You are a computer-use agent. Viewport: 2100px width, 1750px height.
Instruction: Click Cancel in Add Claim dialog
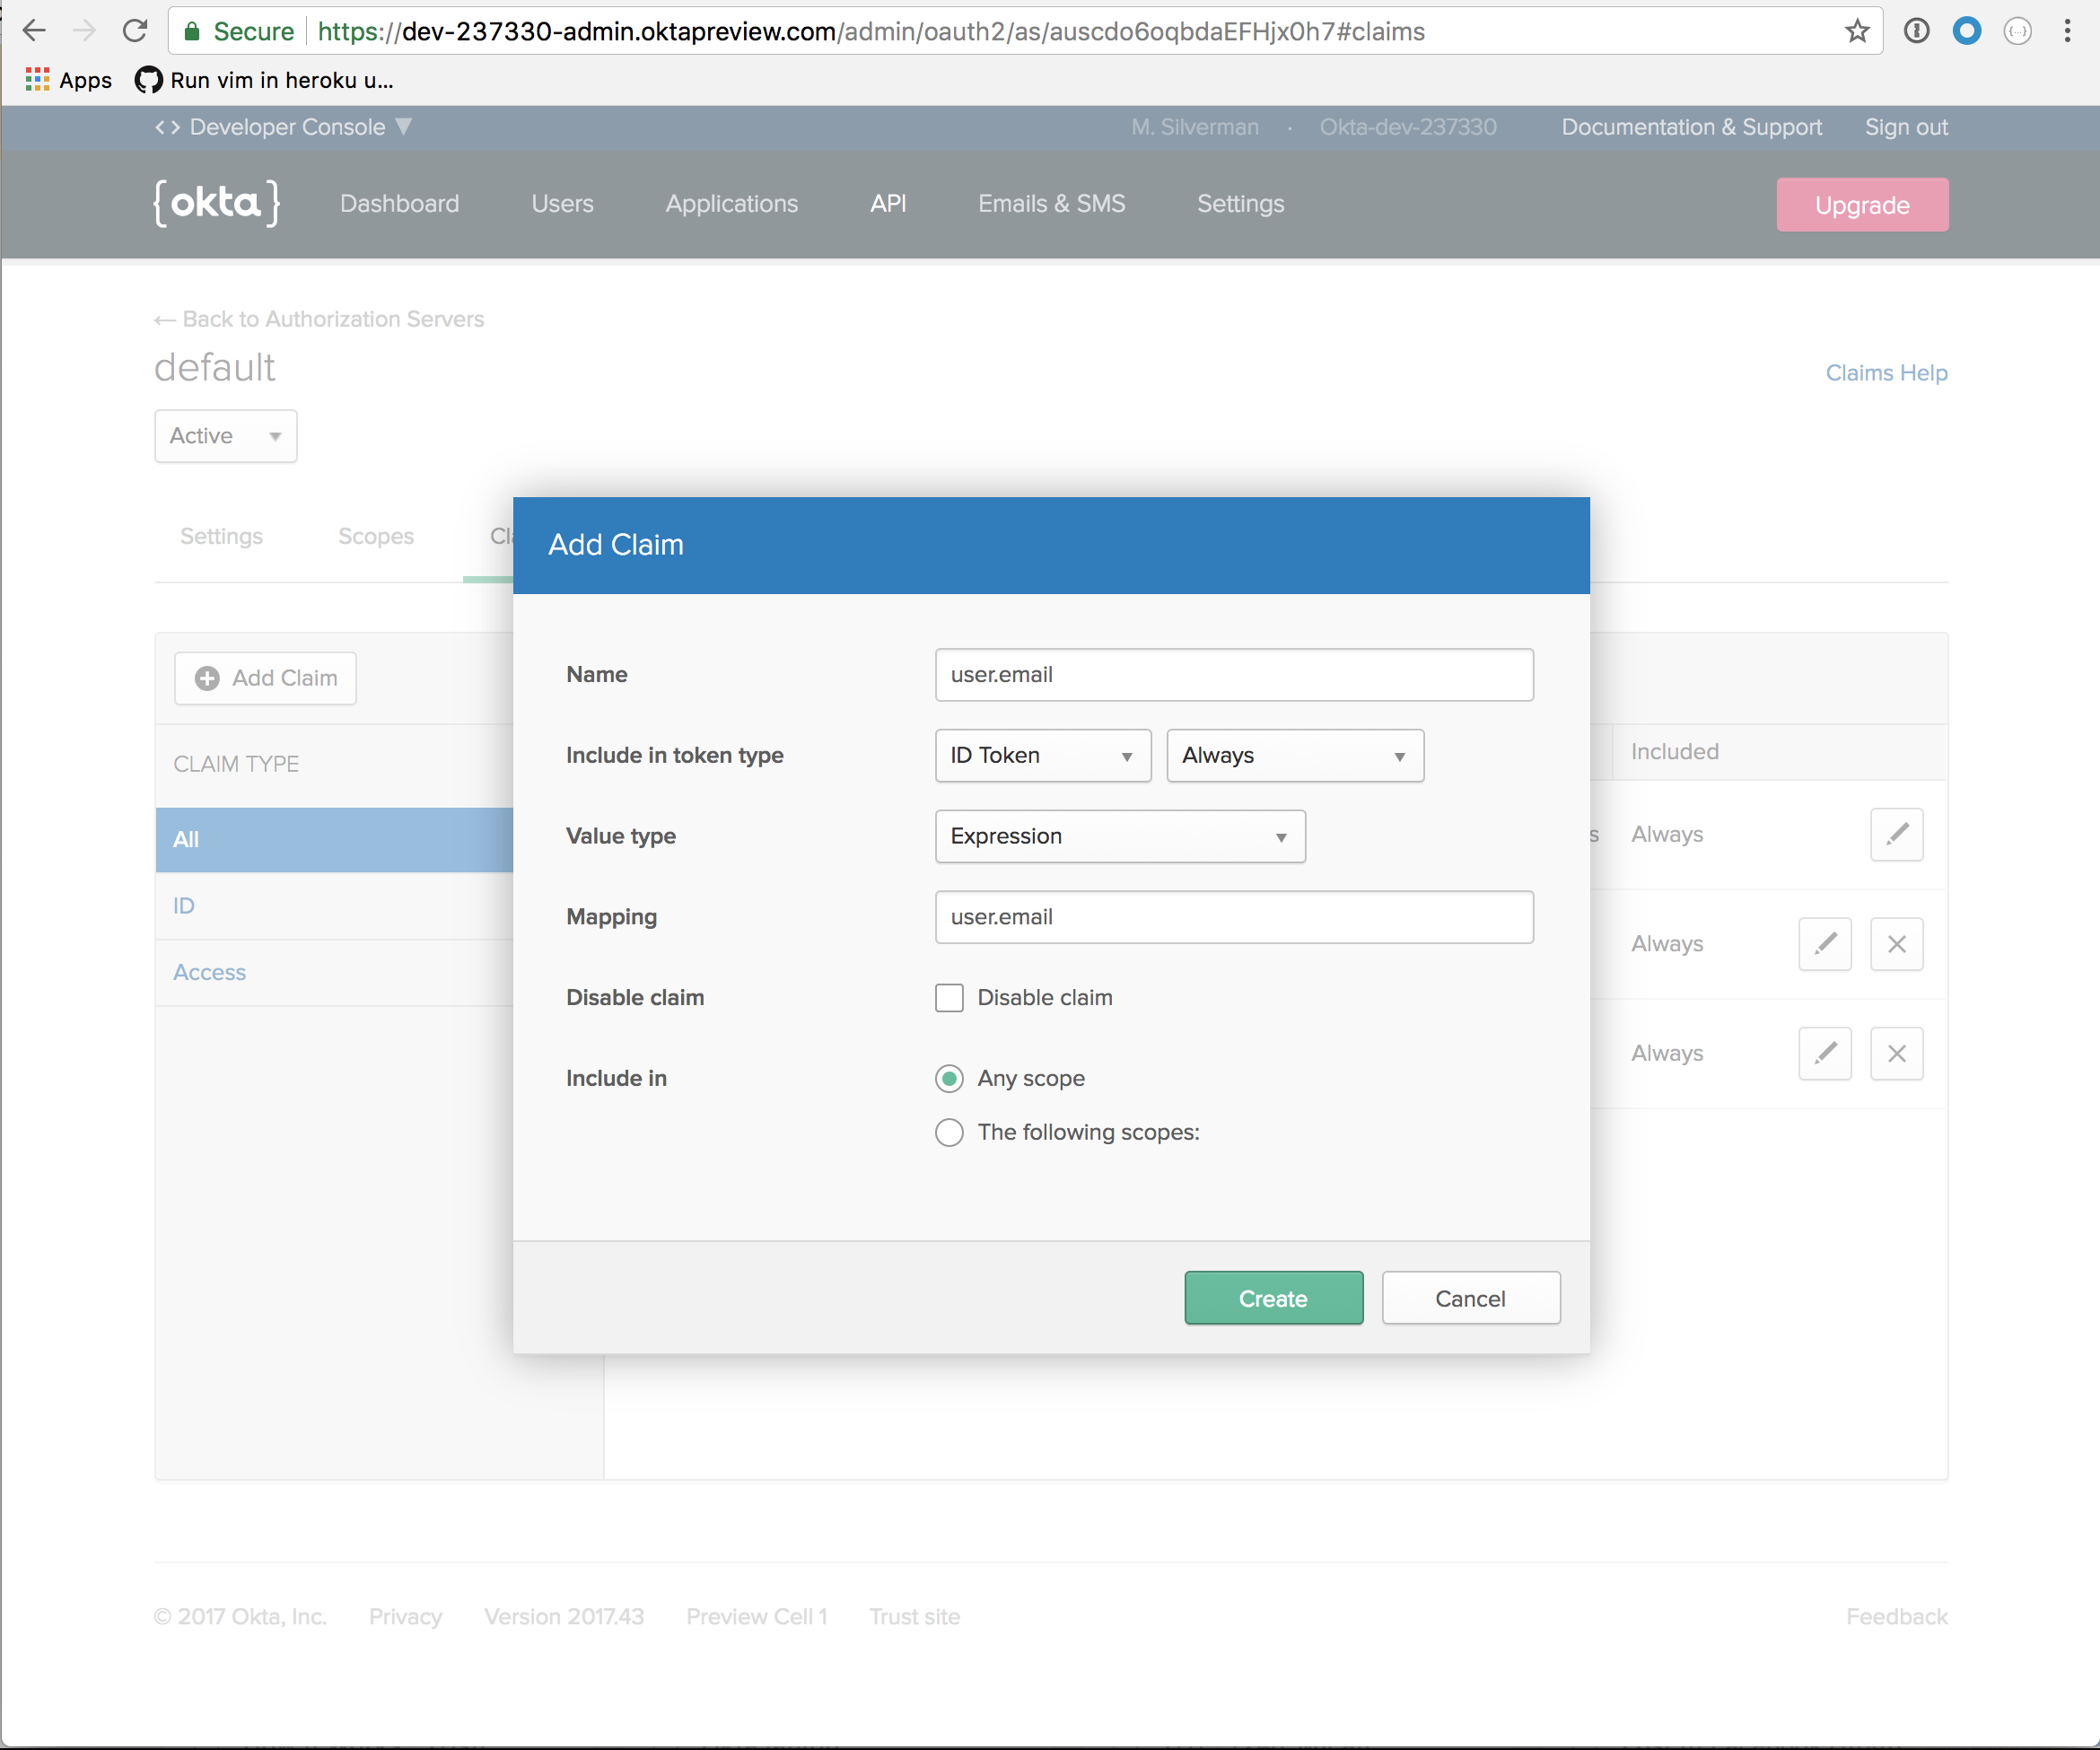[x=1469, y=1298]
